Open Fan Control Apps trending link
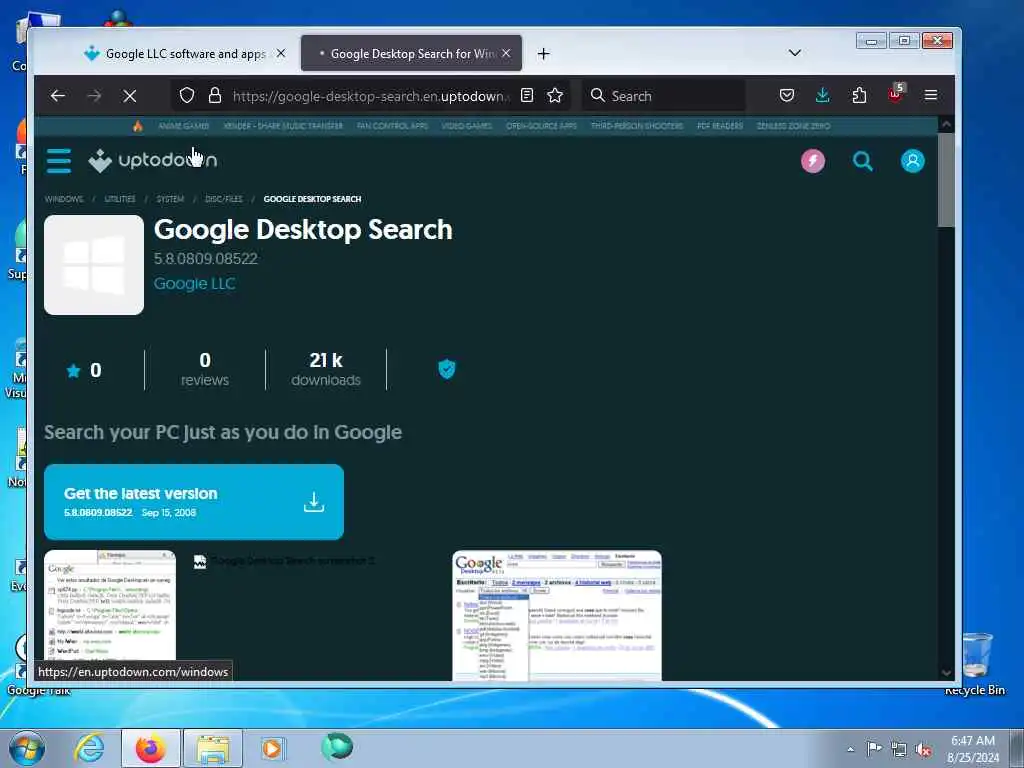This screenshot has width=1024, height=768. coord(392,126)
